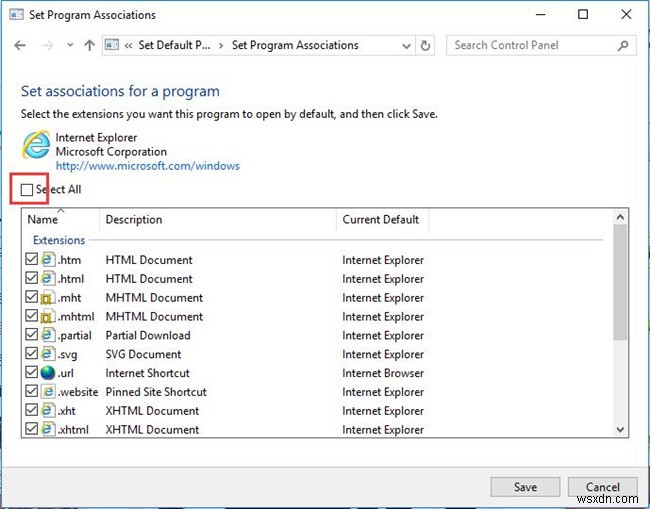Go back with the back arrow
The height and width of the screenshot is (509, 650).
click(x=20, y=45)
